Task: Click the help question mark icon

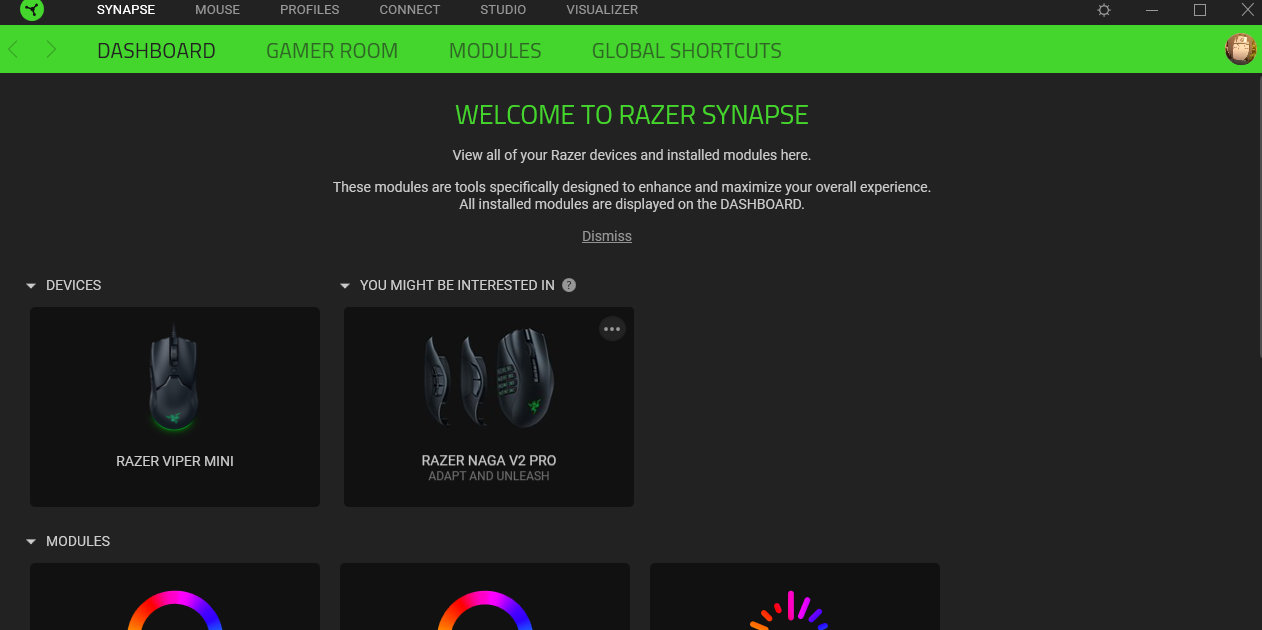Action: (x=569, y=285)
